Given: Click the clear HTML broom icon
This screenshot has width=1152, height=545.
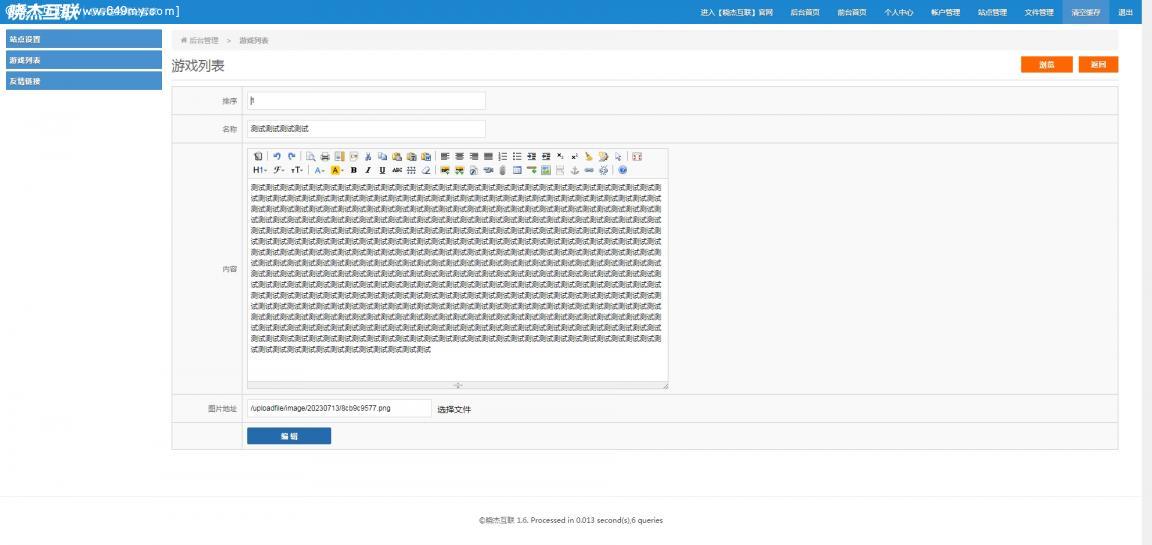Looking at the screenshot, I should click(x=588, y=156).
